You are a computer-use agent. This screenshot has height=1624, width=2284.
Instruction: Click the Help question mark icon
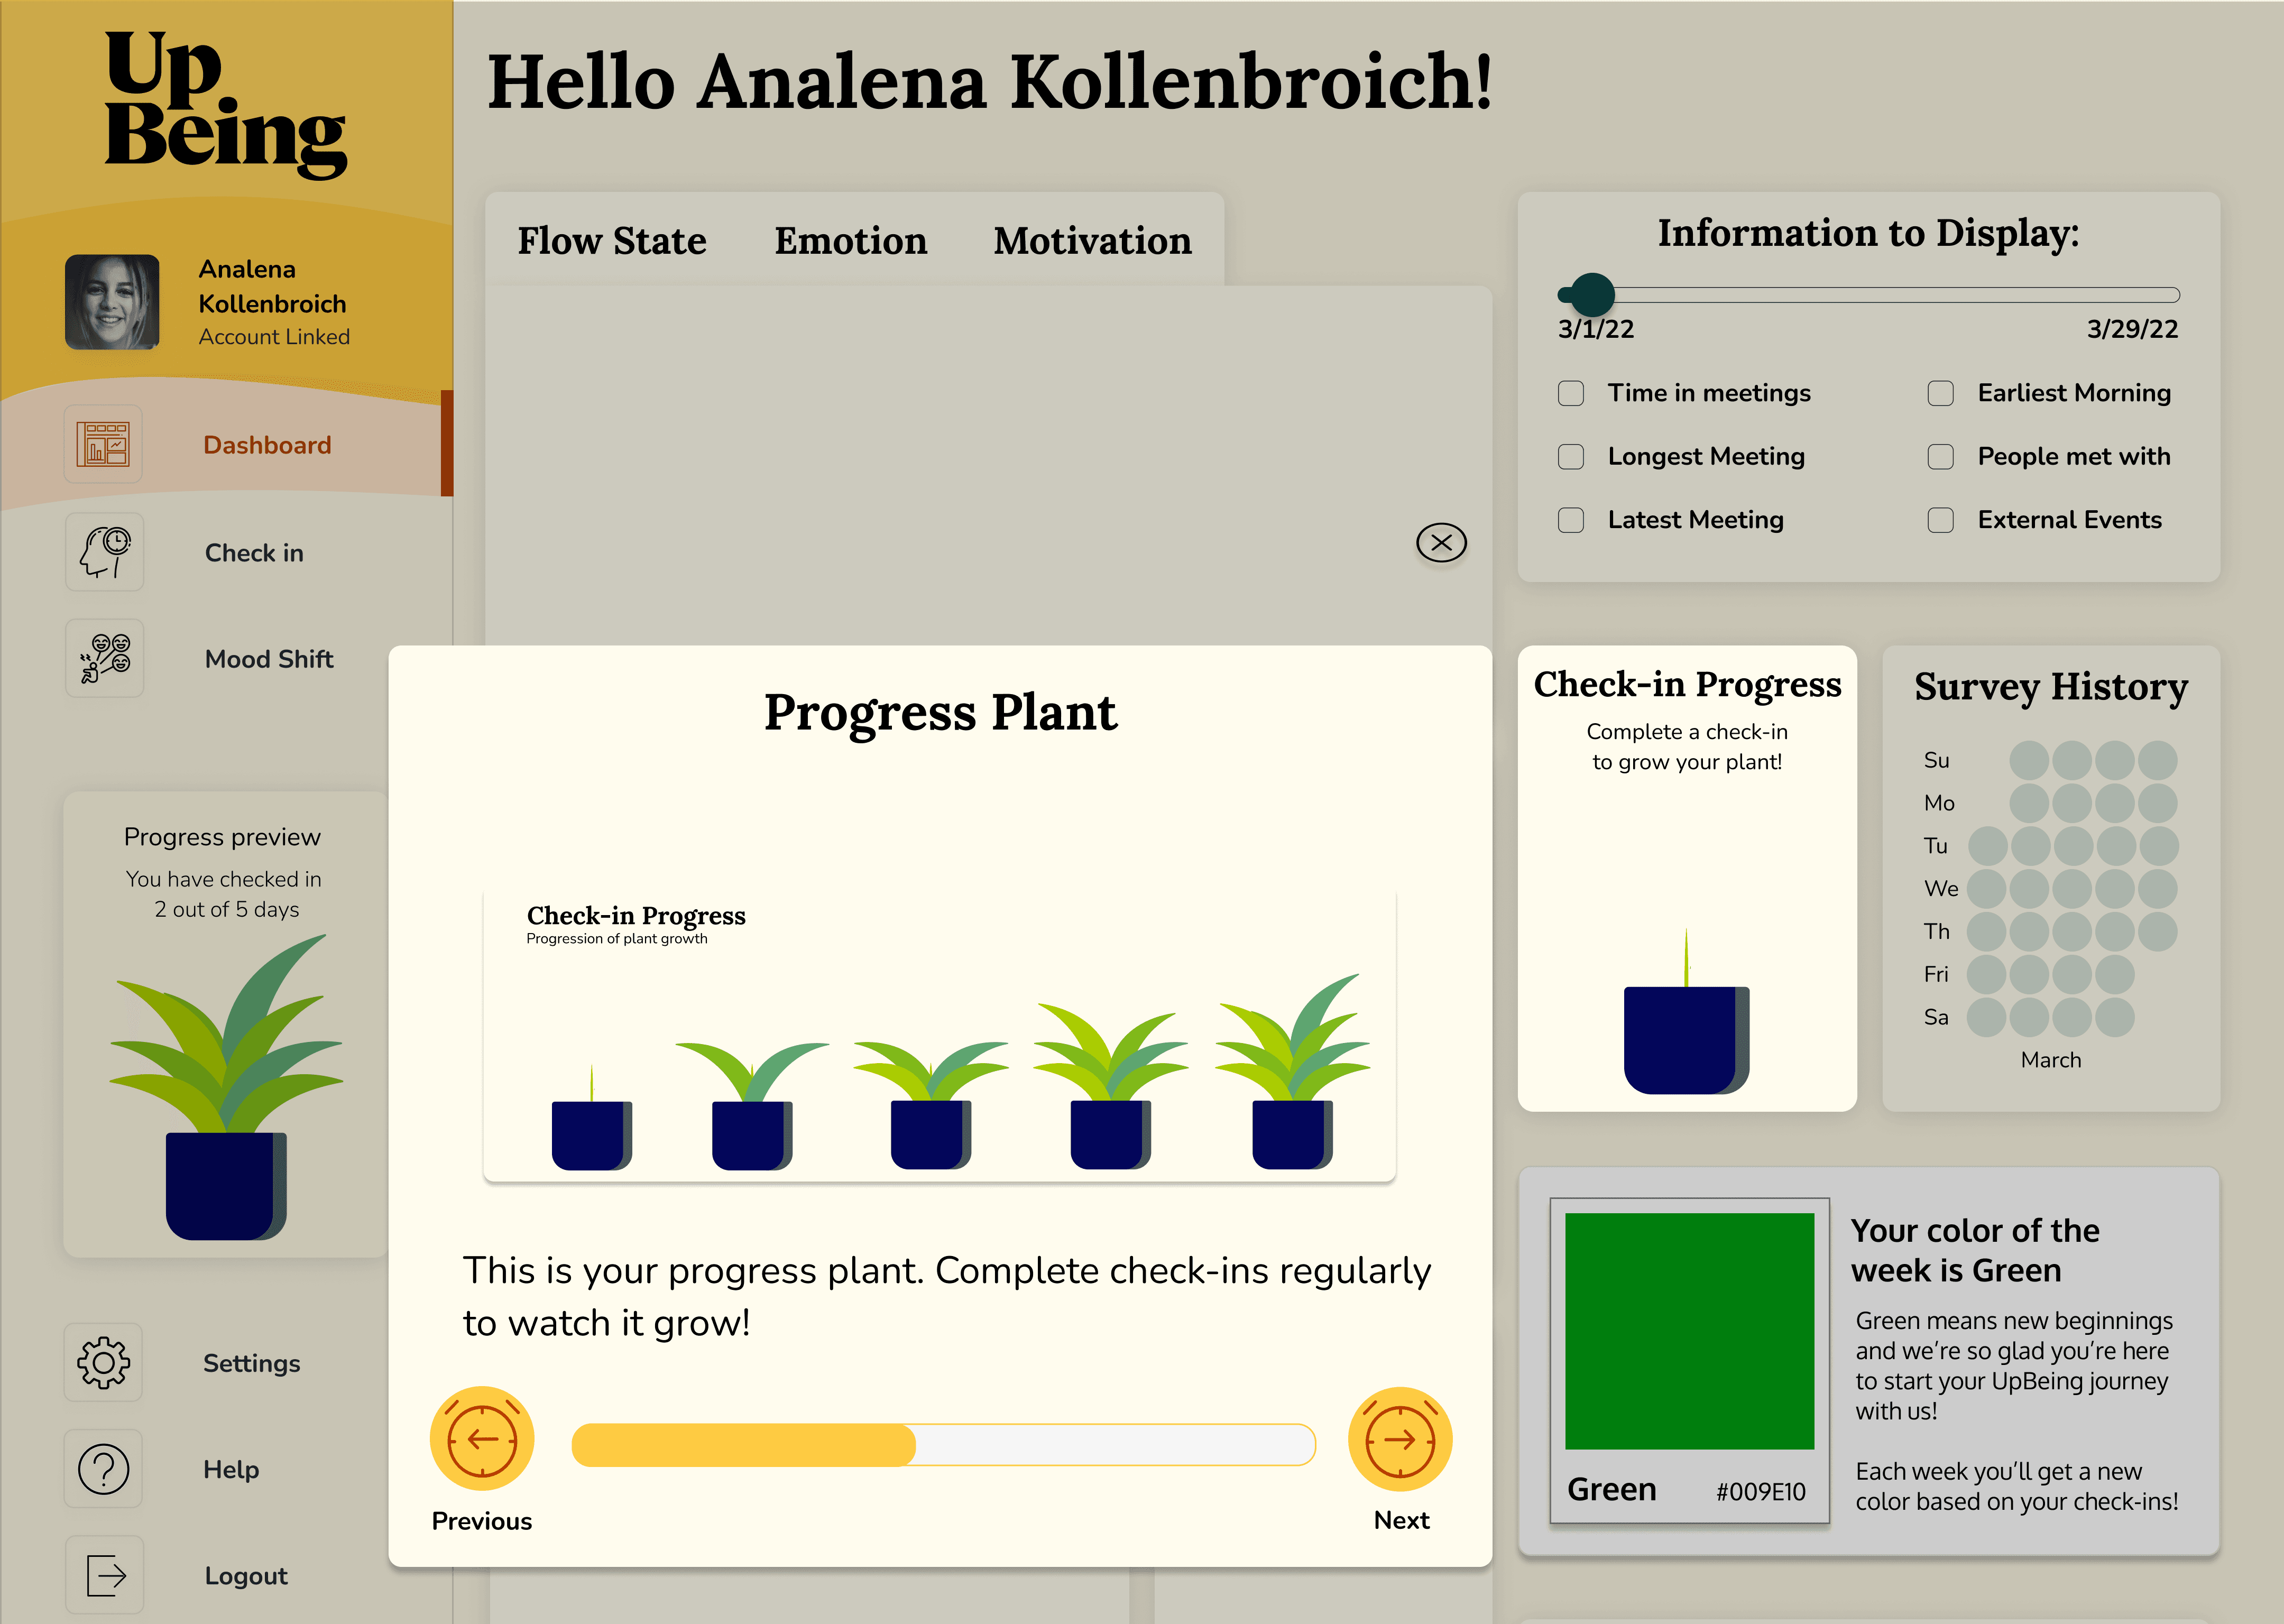103,1469
